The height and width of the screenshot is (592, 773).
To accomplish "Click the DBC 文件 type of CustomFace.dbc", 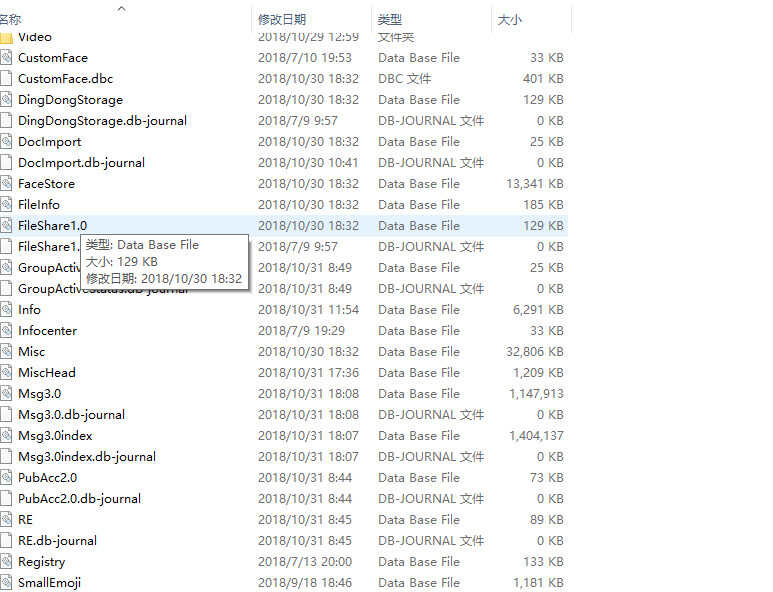I will point(405,79).
